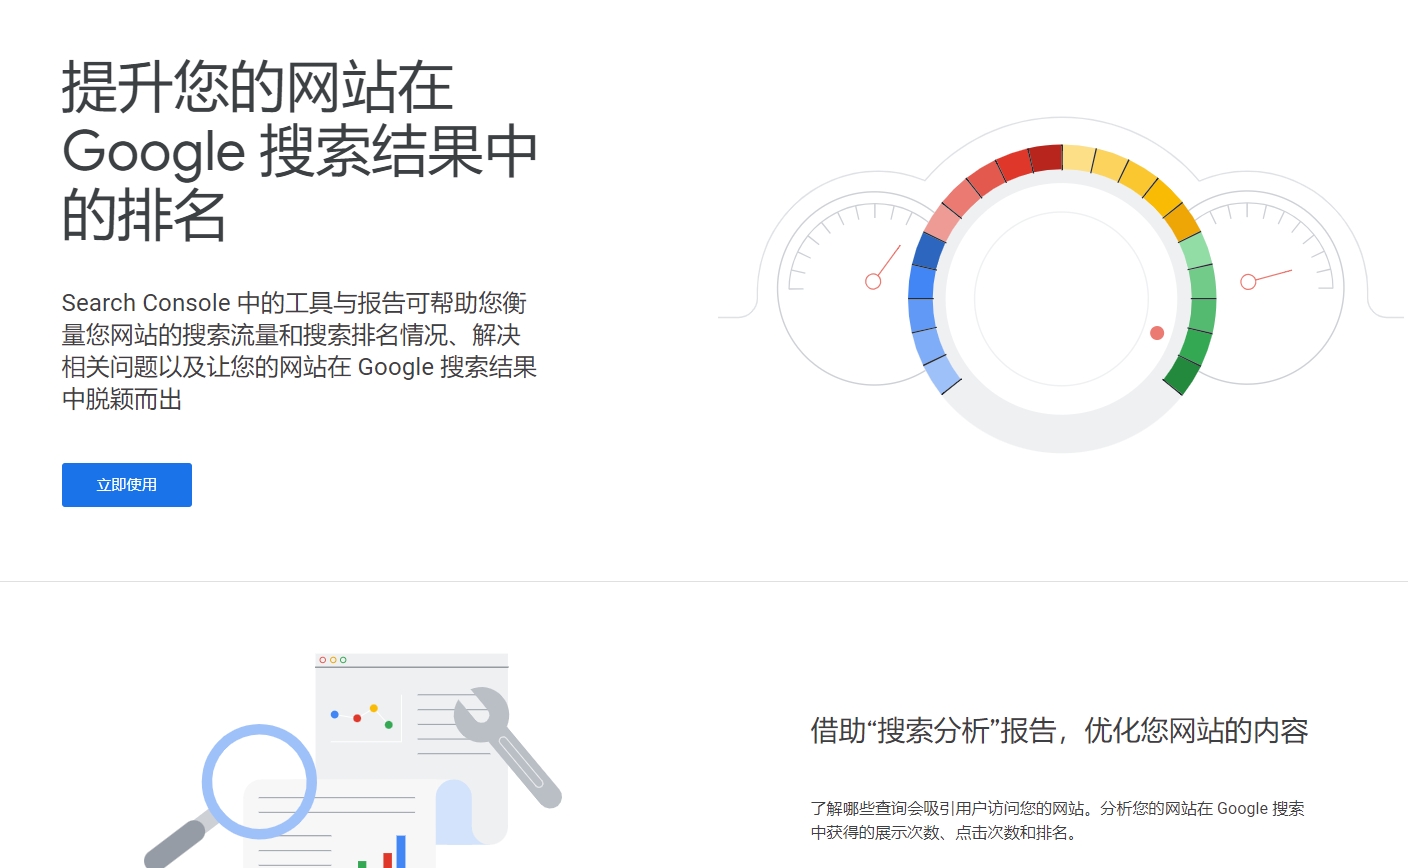Click the yellow window control dot
1408x868 pixels.
pos(333,660)
